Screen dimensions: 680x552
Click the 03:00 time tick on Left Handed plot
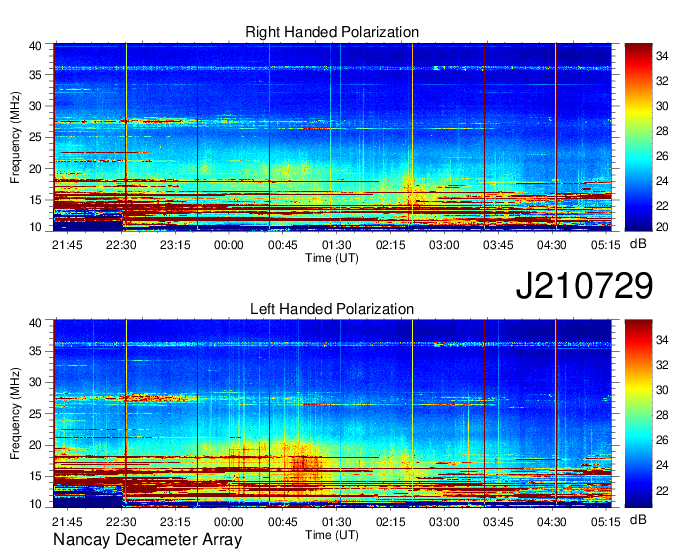click(x=444, y=522)
